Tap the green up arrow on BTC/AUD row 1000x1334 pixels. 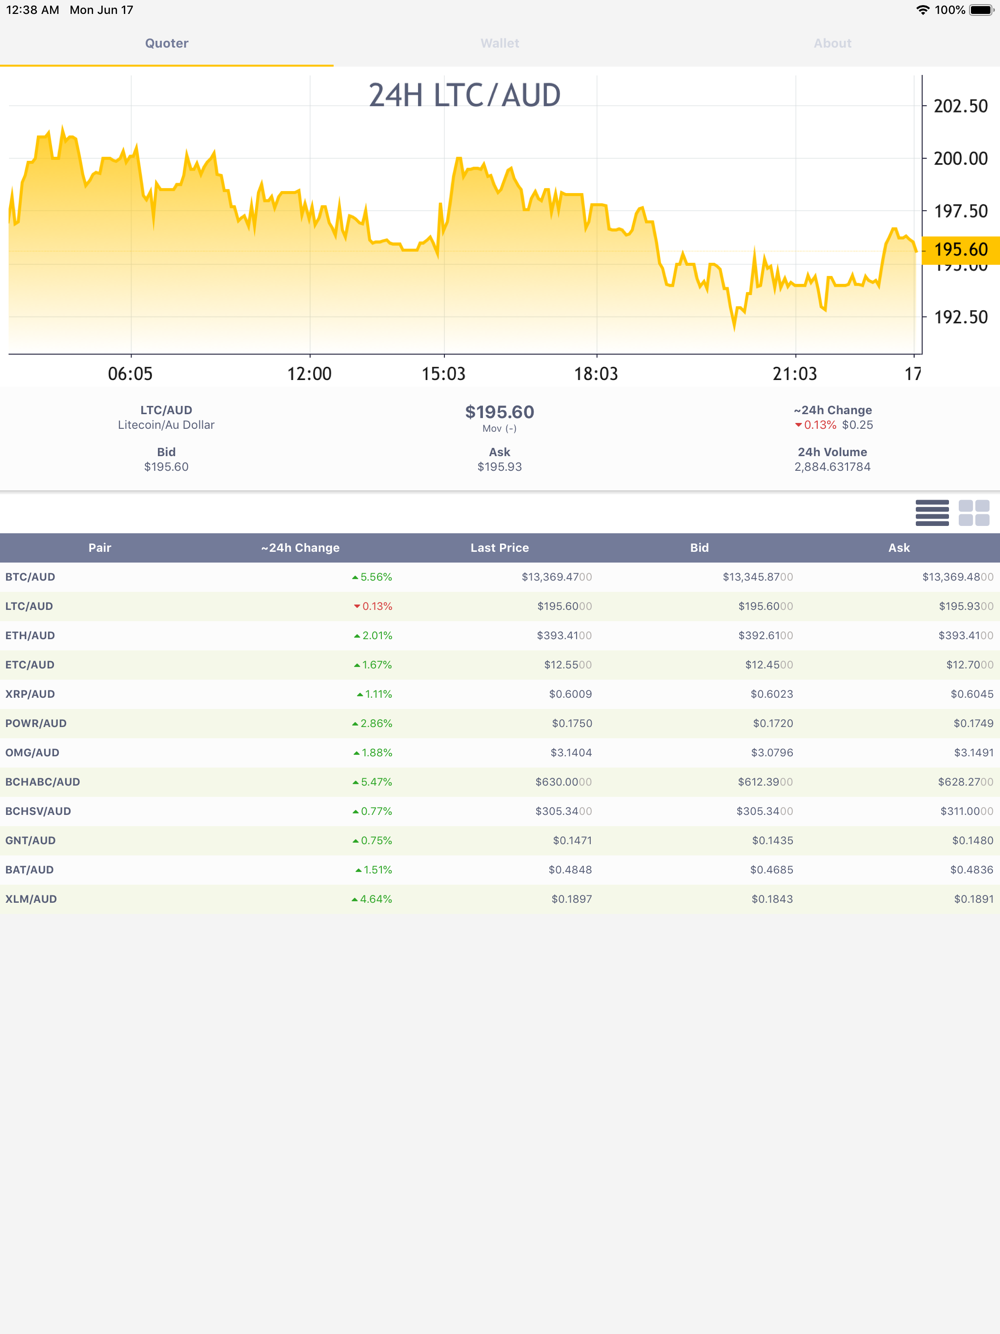tap(355, 578)
